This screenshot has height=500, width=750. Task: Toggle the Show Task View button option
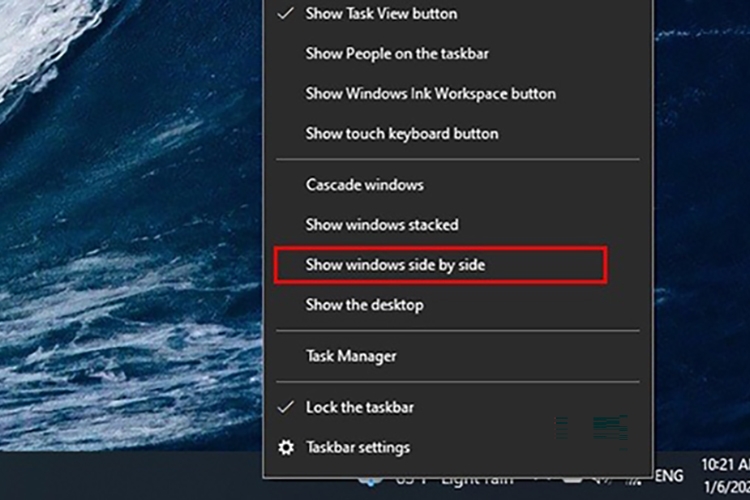(381, 14)
